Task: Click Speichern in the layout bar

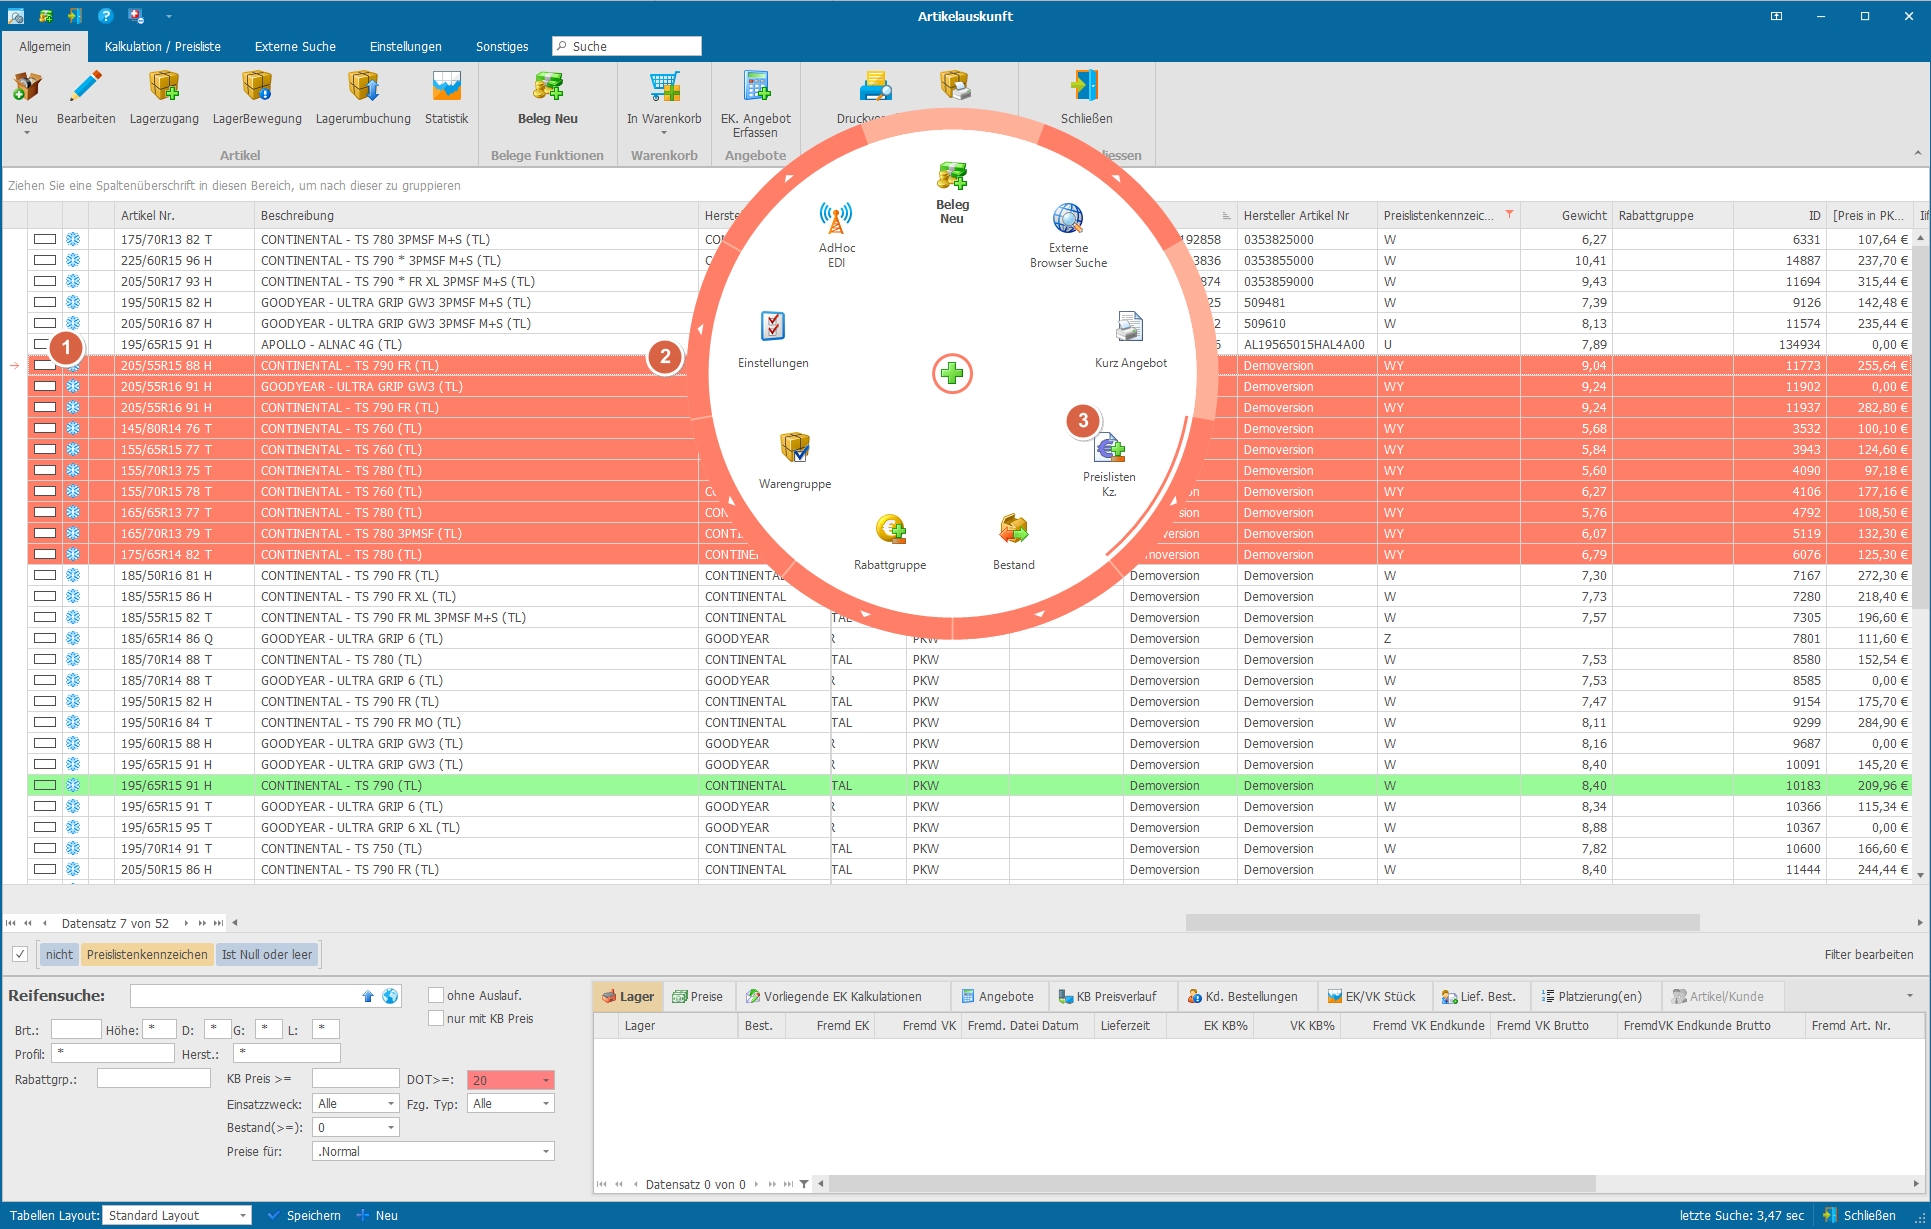Action: pos(304,1215)
